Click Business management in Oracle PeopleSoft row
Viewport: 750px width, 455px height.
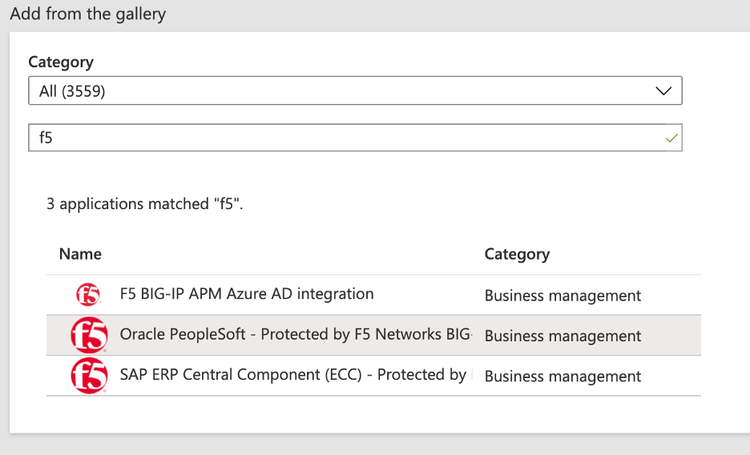pos(562,336)
